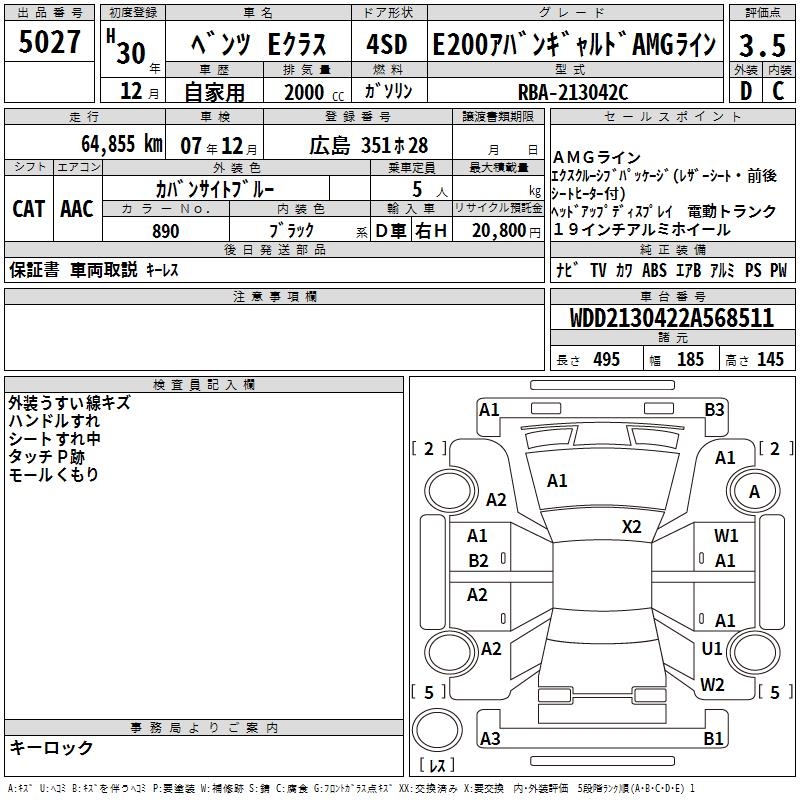Click the exterior grade D
Image resolution: width=800 pixels, height=800 pixels.
pyautogui.click(x=745, y=91)
